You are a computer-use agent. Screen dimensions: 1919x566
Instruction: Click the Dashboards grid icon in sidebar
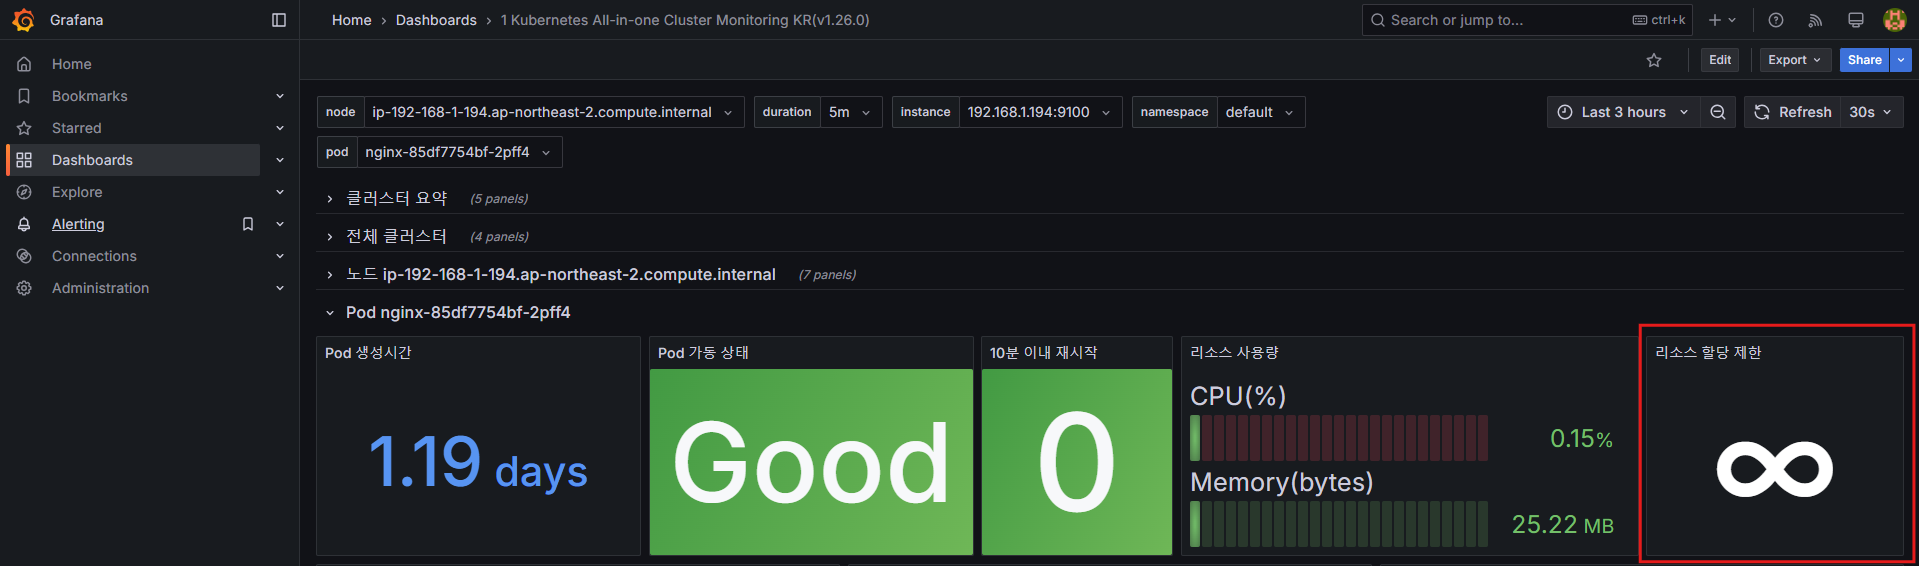pyautogui.click(x=24, y=160)
